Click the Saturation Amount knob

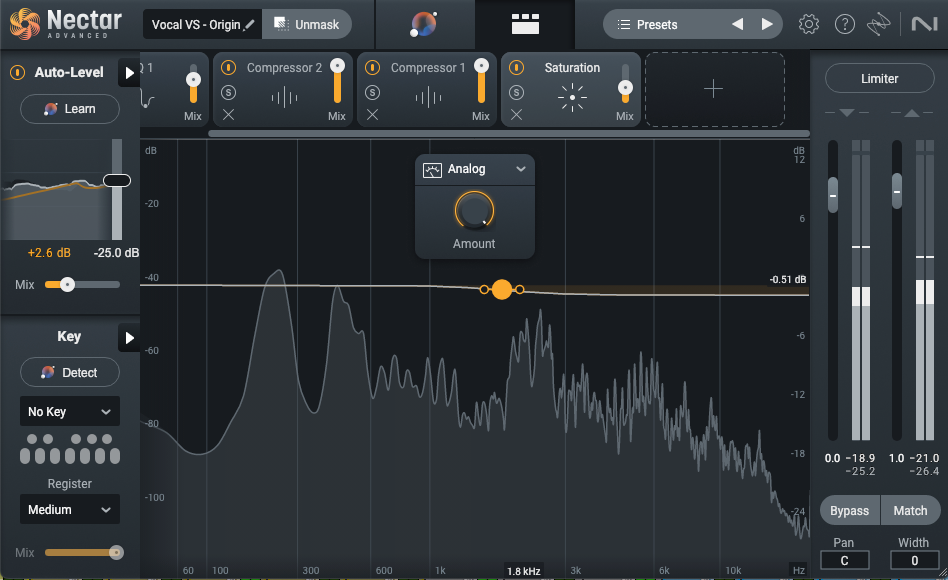click(x=474, y=211)
